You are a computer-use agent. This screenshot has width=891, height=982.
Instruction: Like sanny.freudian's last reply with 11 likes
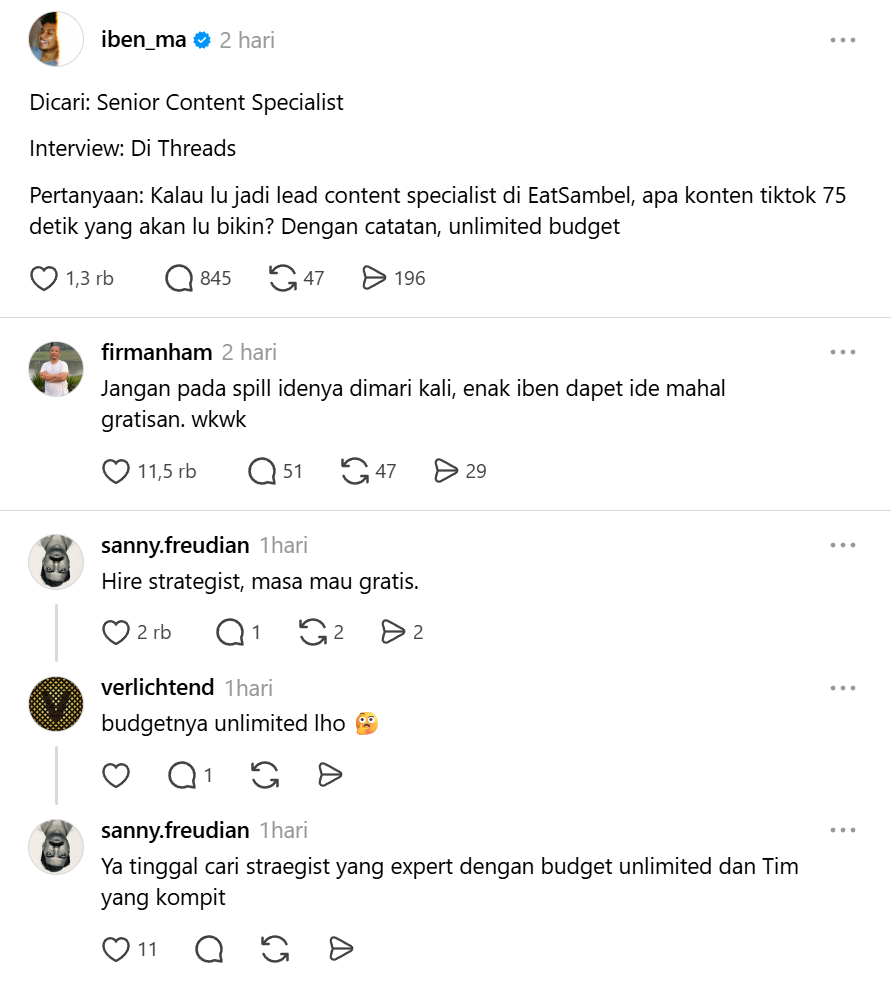(x=116, y=949)
